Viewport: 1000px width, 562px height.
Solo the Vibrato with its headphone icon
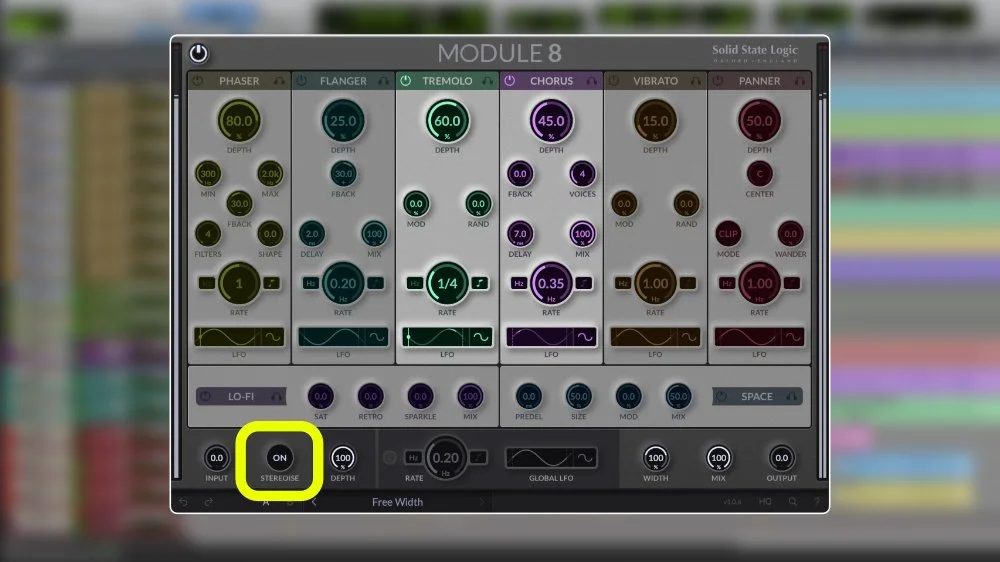tap(696, 81)
